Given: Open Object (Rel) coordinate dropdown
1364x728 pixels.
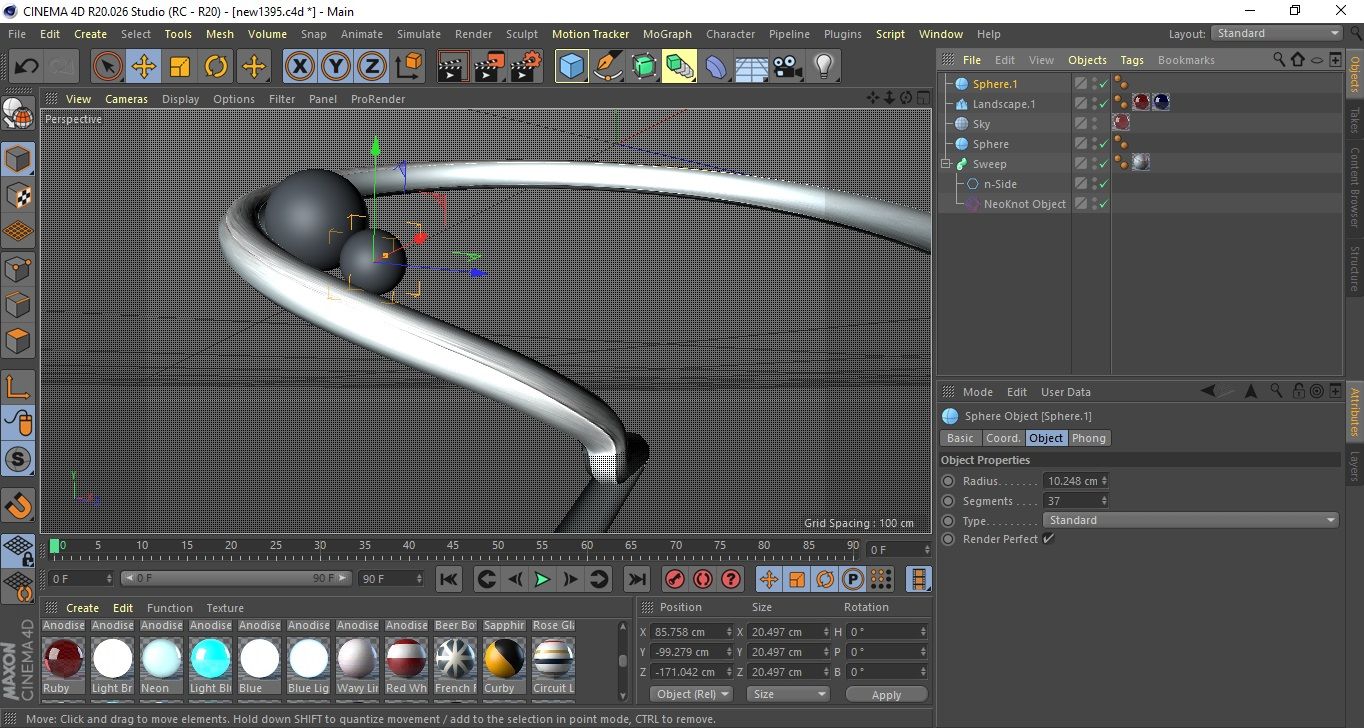Looking at the screenshot, I should [x=691, y=694].
